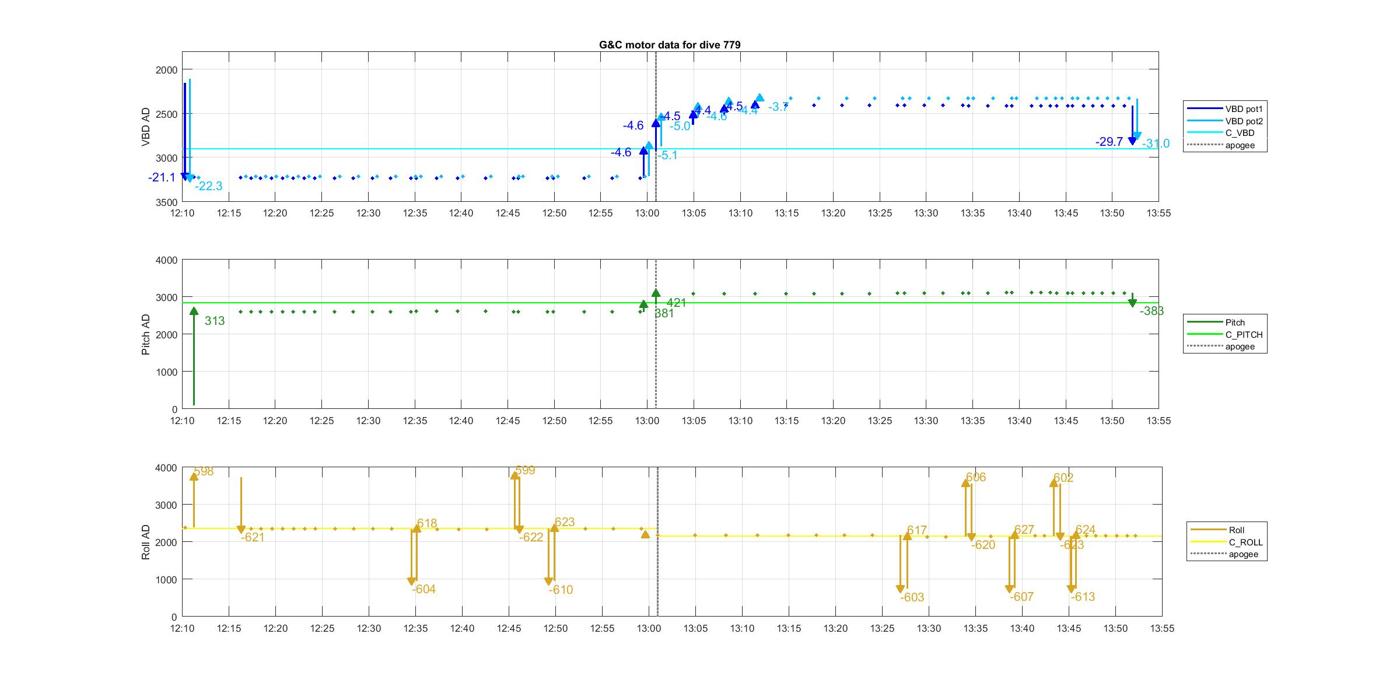The height and width of the screenshot is (693, 1400).
Task: Click the '13:00' tick on Pitch plot
Action: [x=647, y=420]
